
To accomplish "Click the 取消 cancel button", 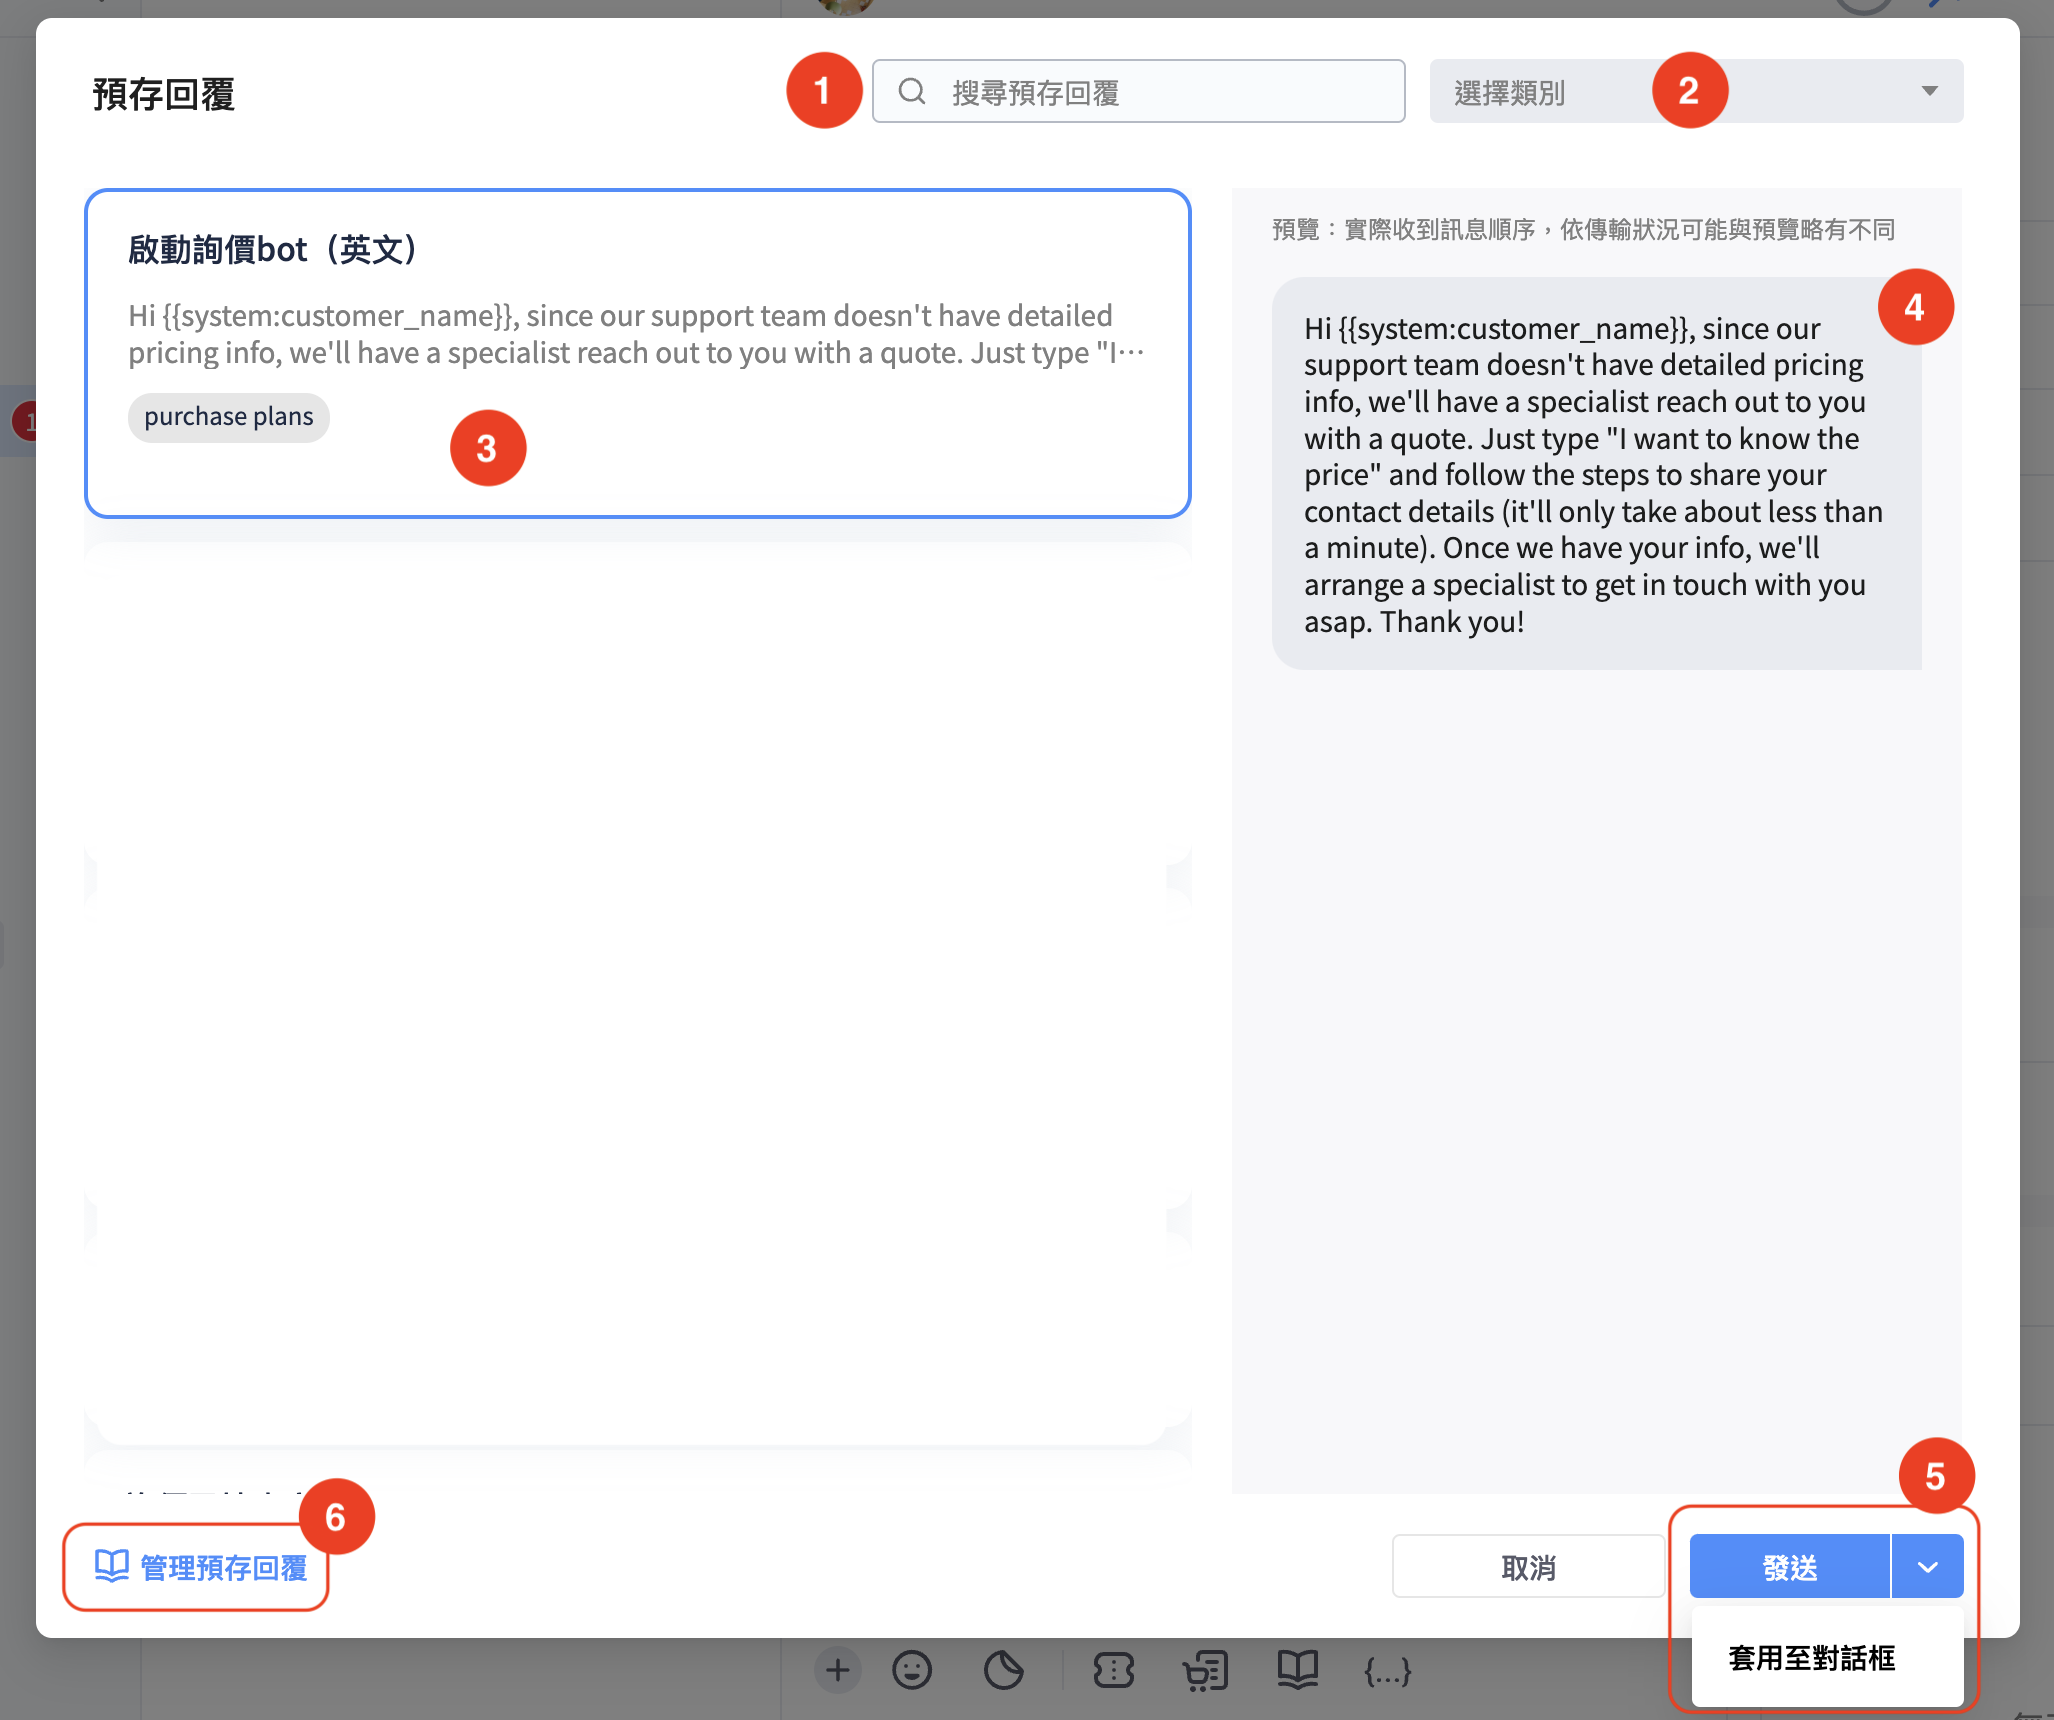I will [1528, 1567].
